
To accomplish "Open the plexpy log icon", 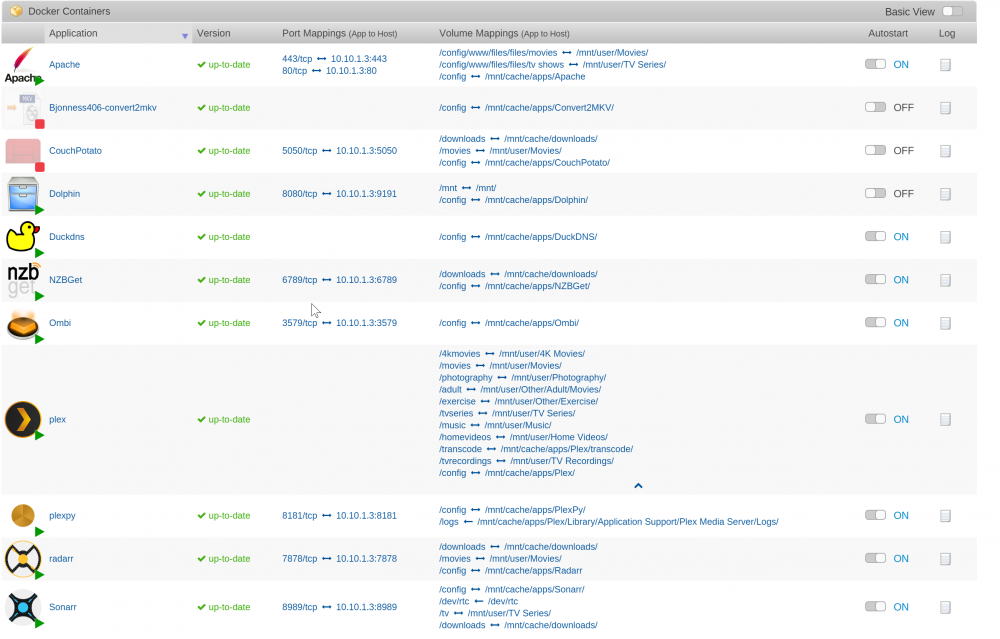I will click(946, 516).
